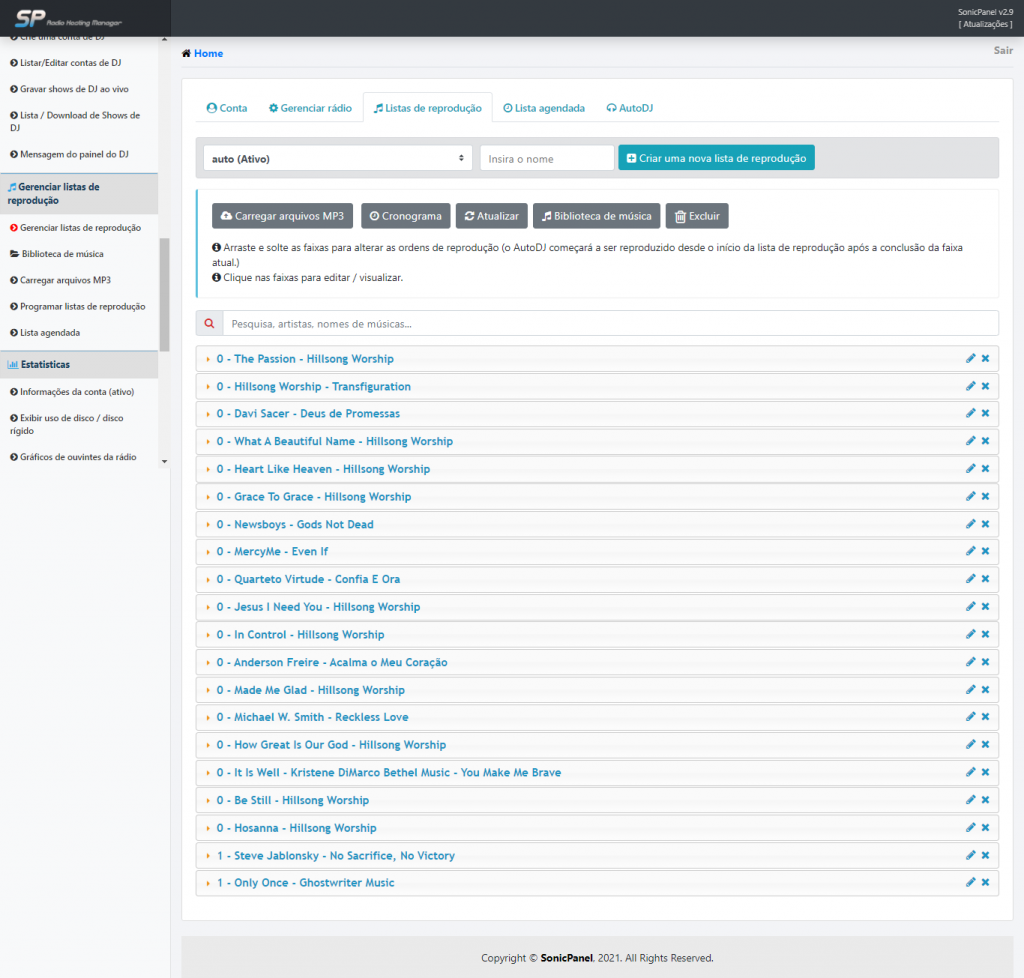This screenshot has width=1024, height=978.
Task: Edit Heart Like Heaven track
Action: (970, 469)
